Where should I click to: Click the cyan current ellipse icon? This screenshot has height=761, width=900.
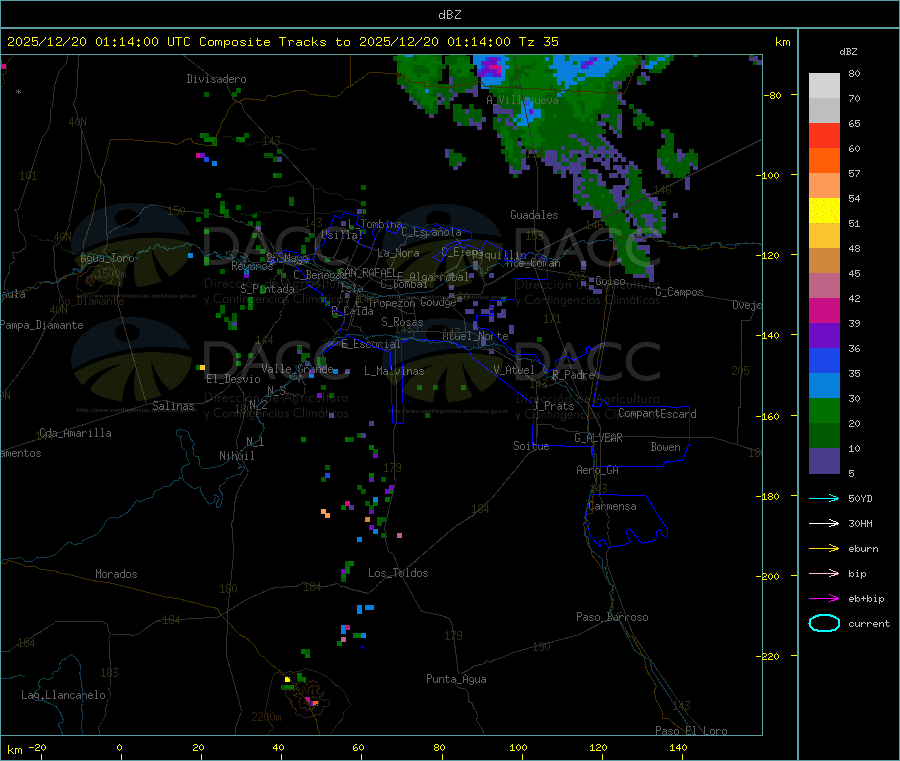824,623
